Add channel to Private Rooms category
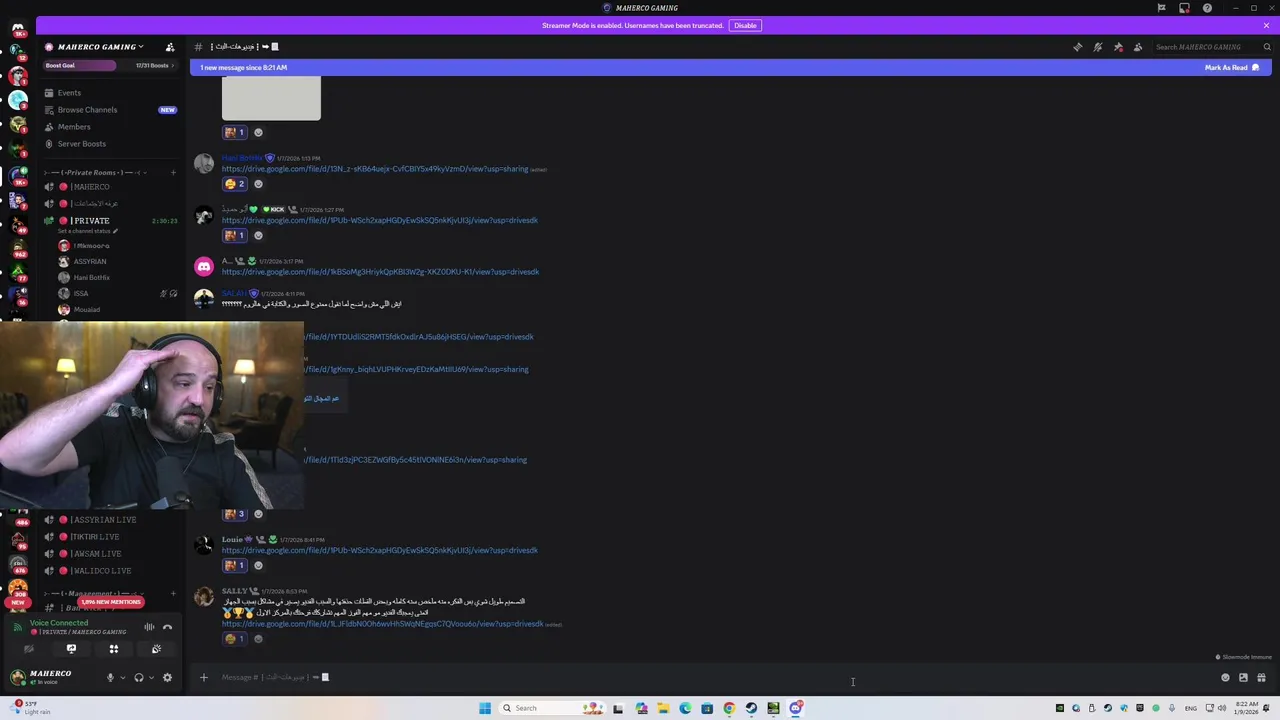 173,172
